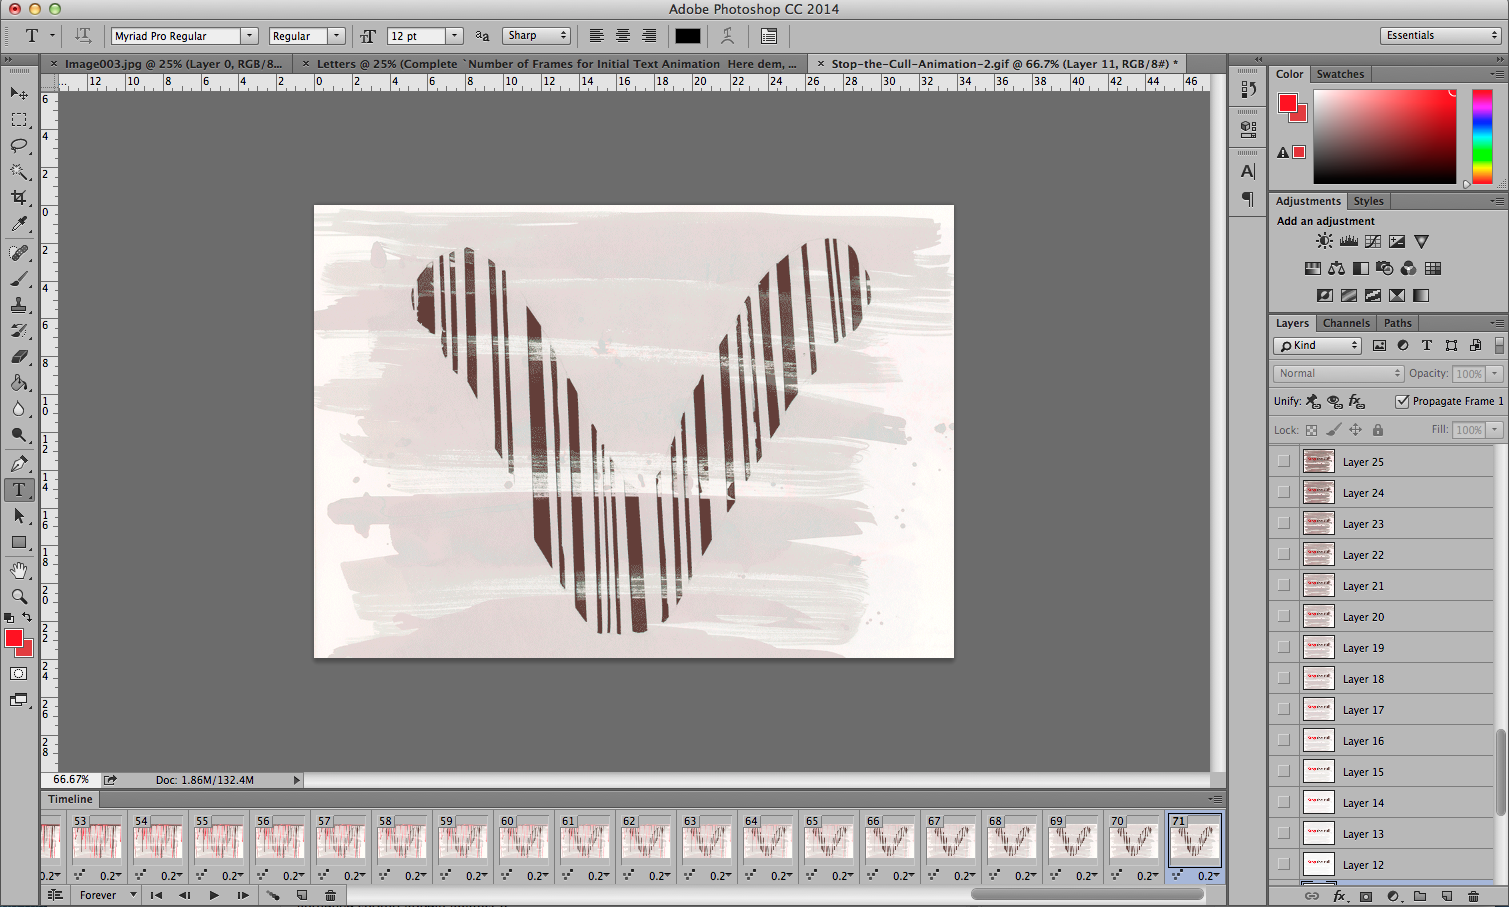Delete the selected frame with trash icon

(x=331, y=895)
